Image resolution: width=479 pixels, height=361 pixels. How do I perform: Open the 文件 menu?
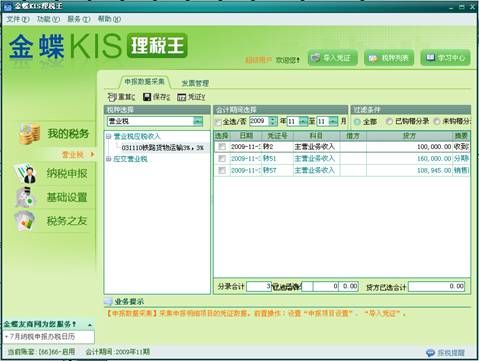pos(18,19)
